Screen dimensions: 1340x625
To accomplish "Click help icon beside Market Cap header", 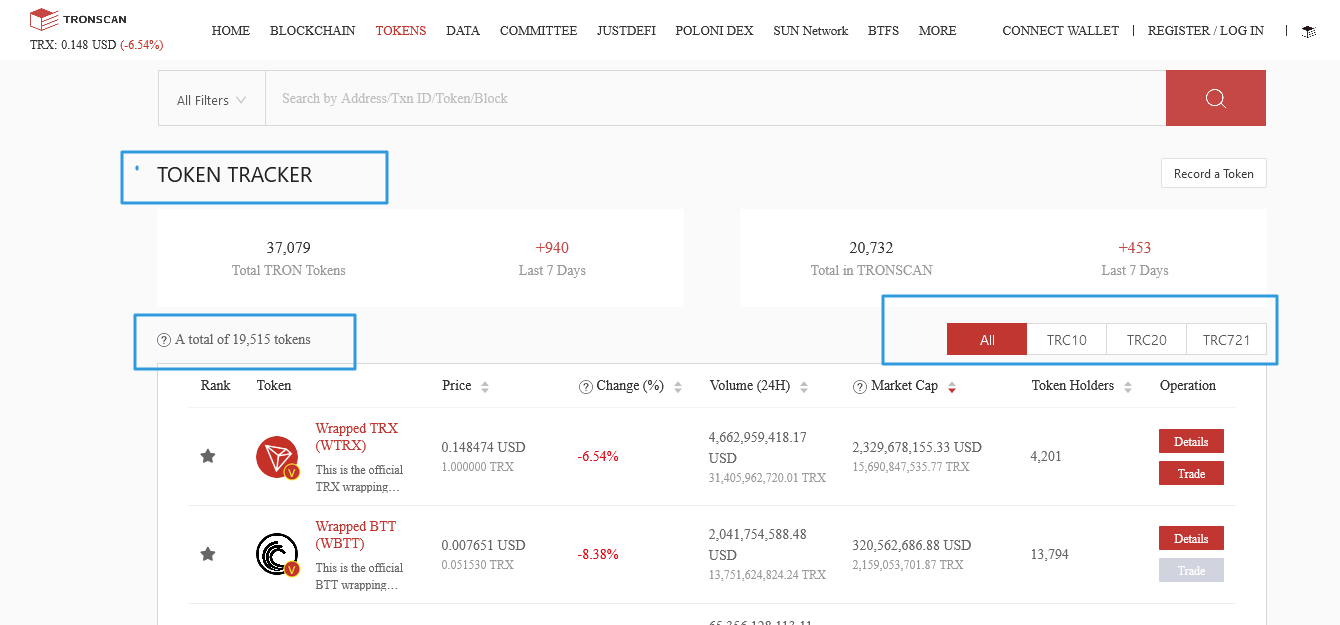I will point(860,387).
